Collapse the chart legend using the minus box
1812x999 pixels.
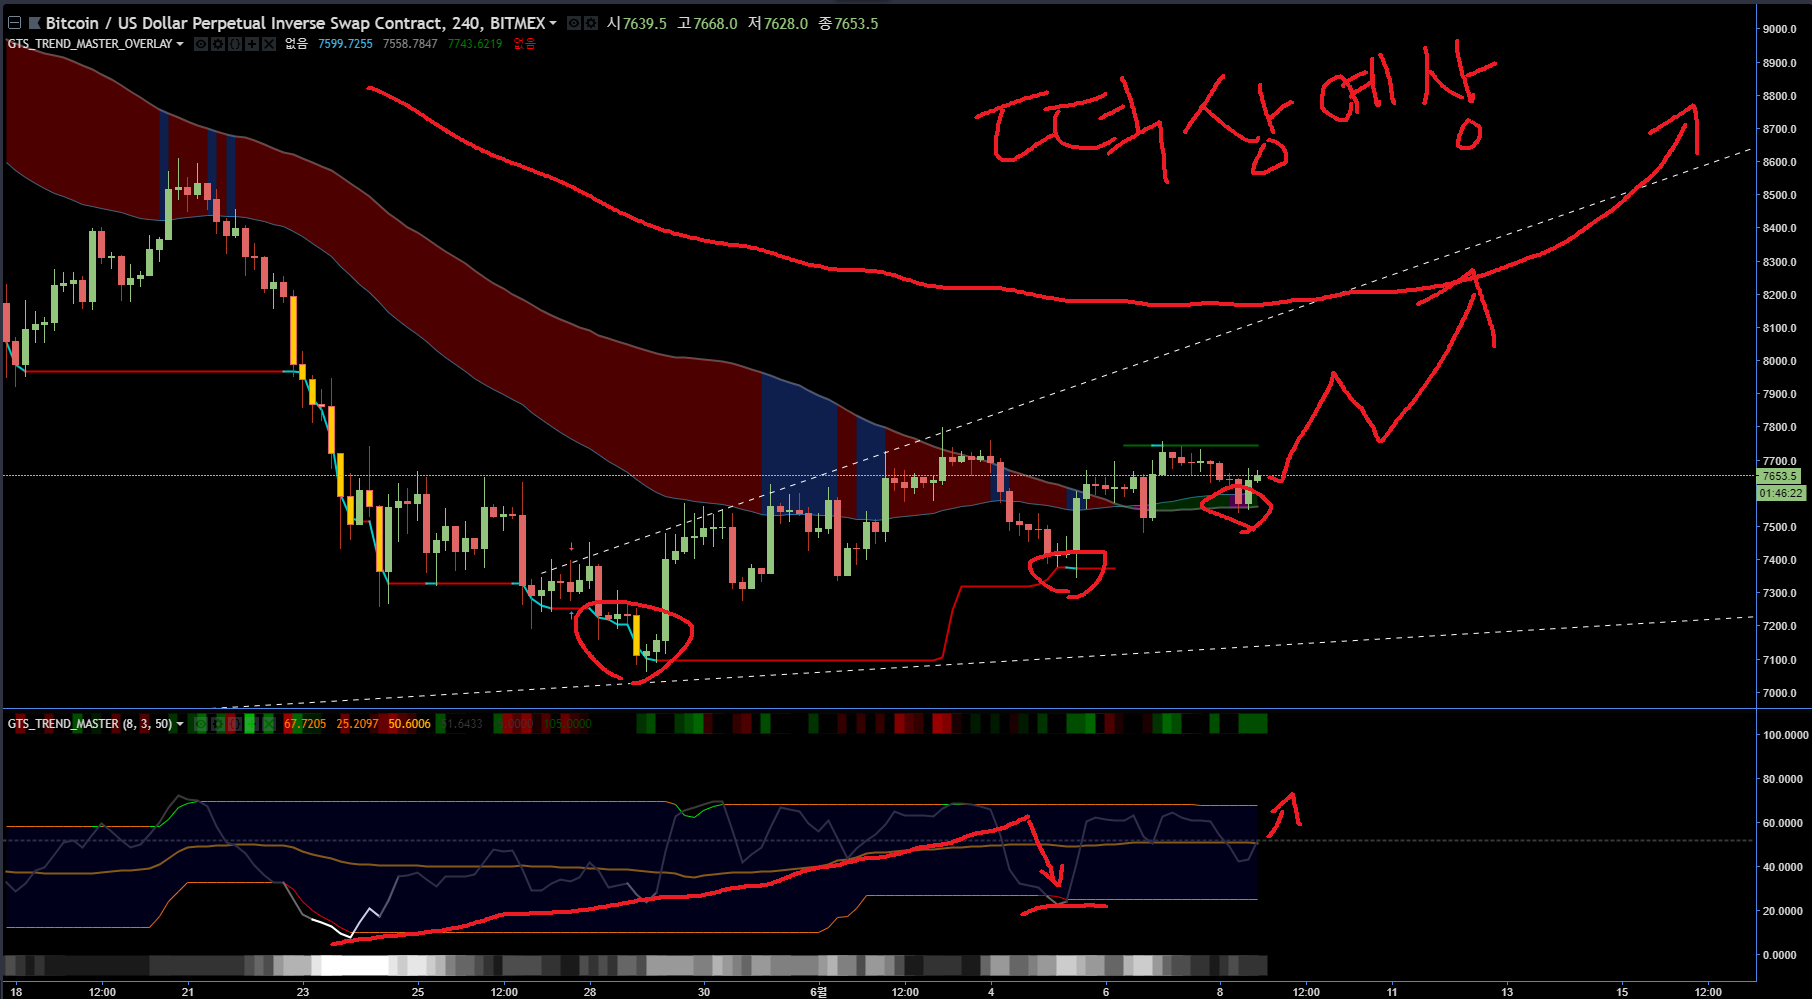pyautogui.click(x=14, y=23)
